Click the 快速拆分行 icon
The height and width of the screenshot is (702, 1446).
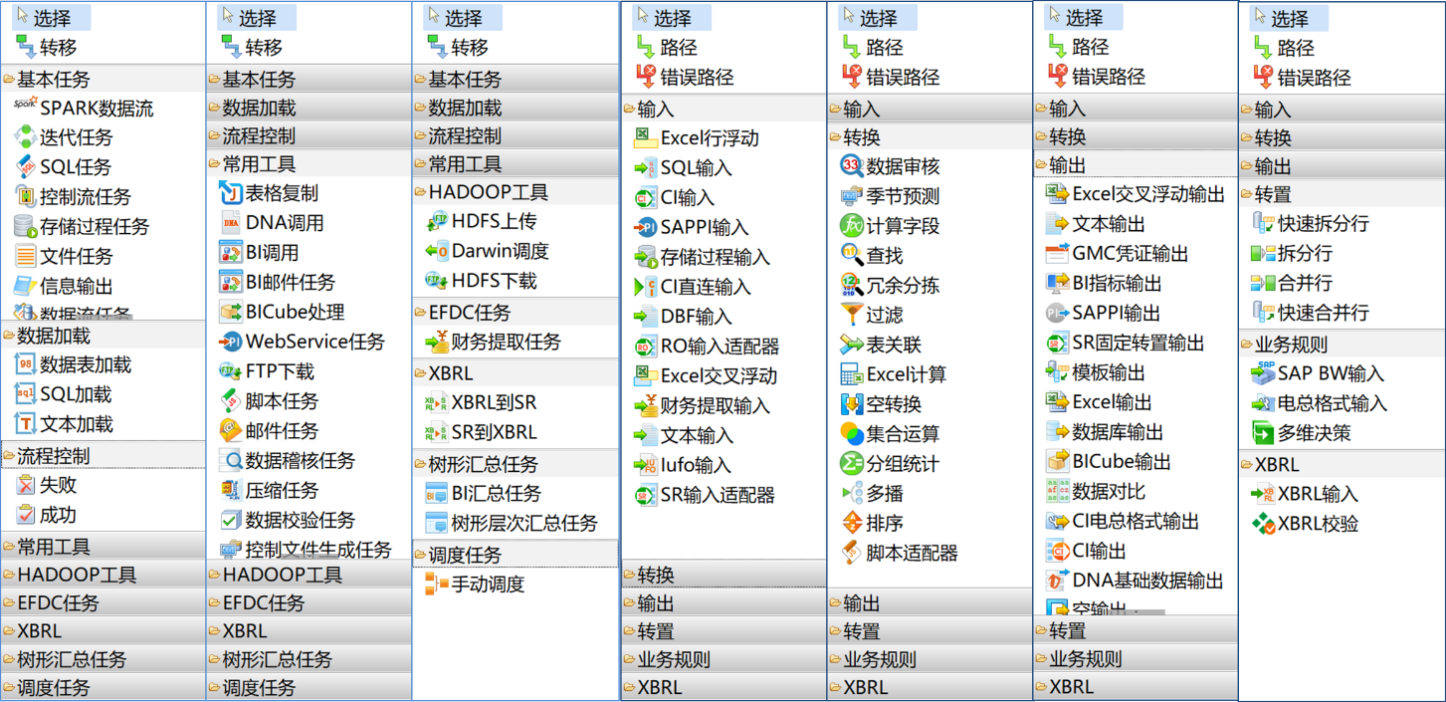[1262, 223]
